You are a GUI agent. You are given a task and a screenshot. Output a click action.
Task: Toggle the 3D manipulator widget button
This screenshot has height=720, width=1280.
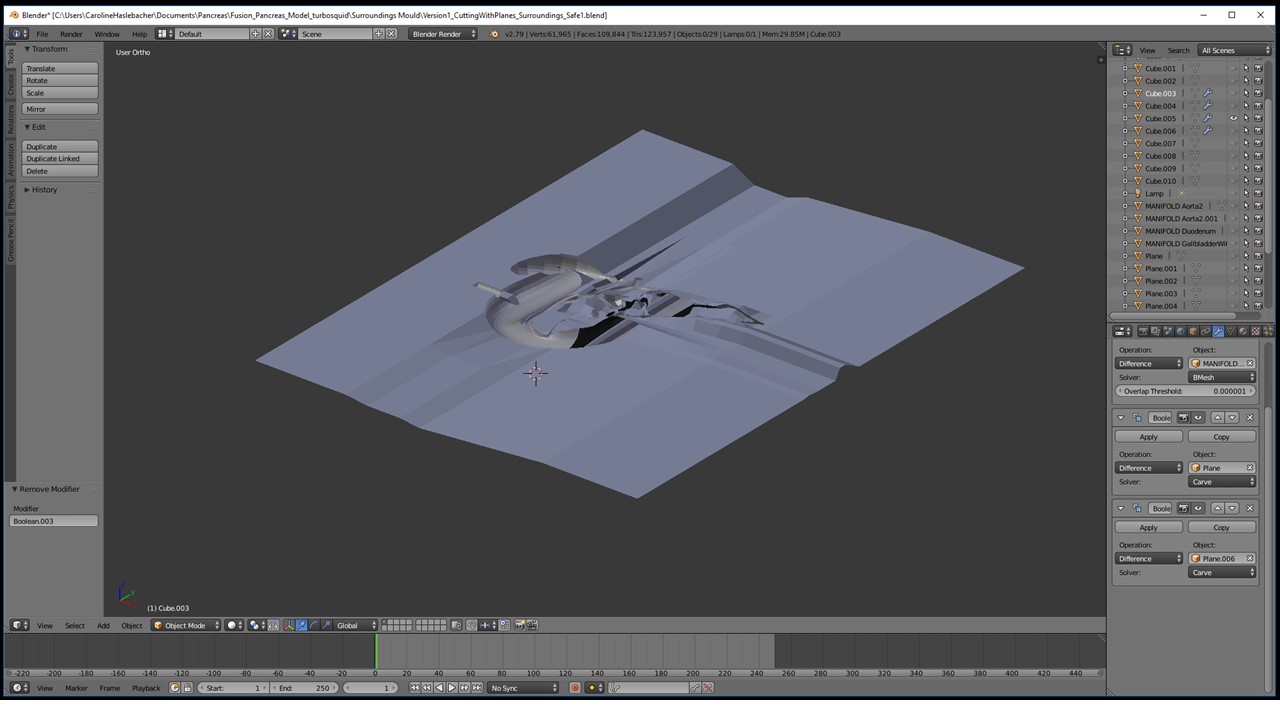click(289, 625)
